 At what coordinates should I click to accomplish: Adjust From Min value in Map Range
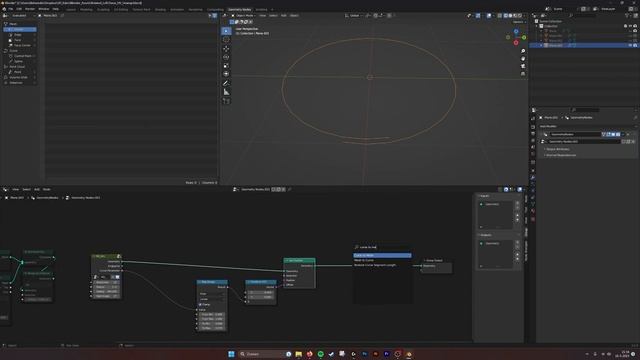click(212, 314)
